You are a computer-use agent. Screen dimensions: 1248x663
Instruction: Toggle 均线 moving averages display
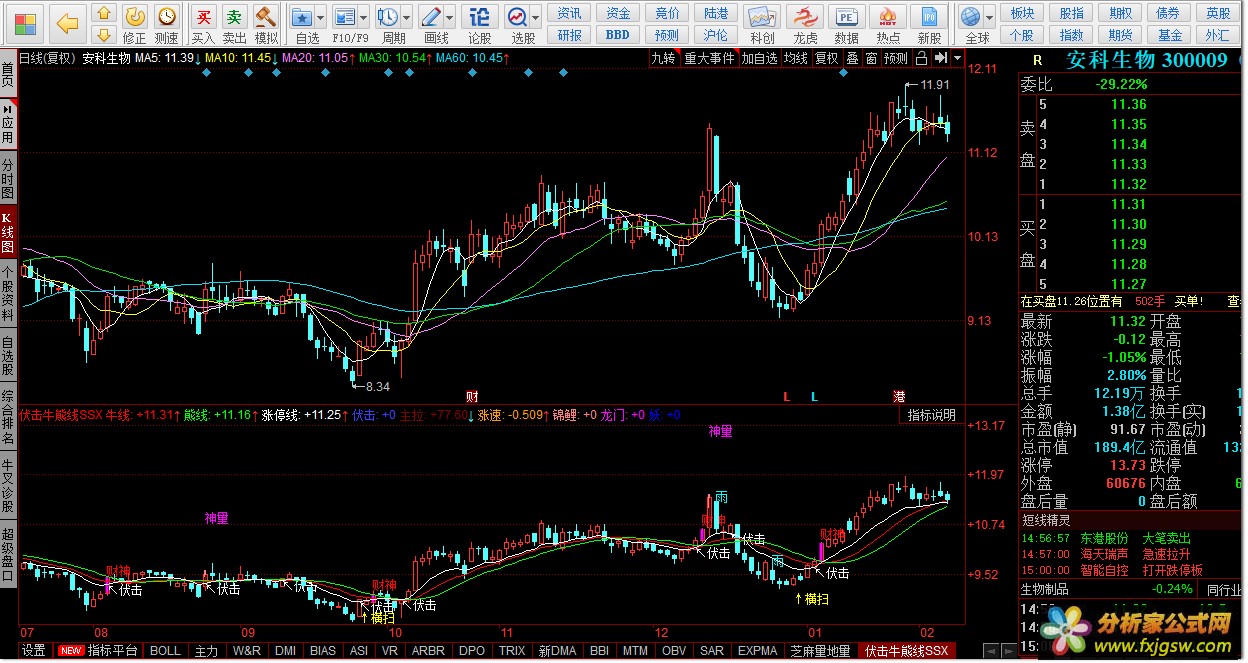coord(796,58)
